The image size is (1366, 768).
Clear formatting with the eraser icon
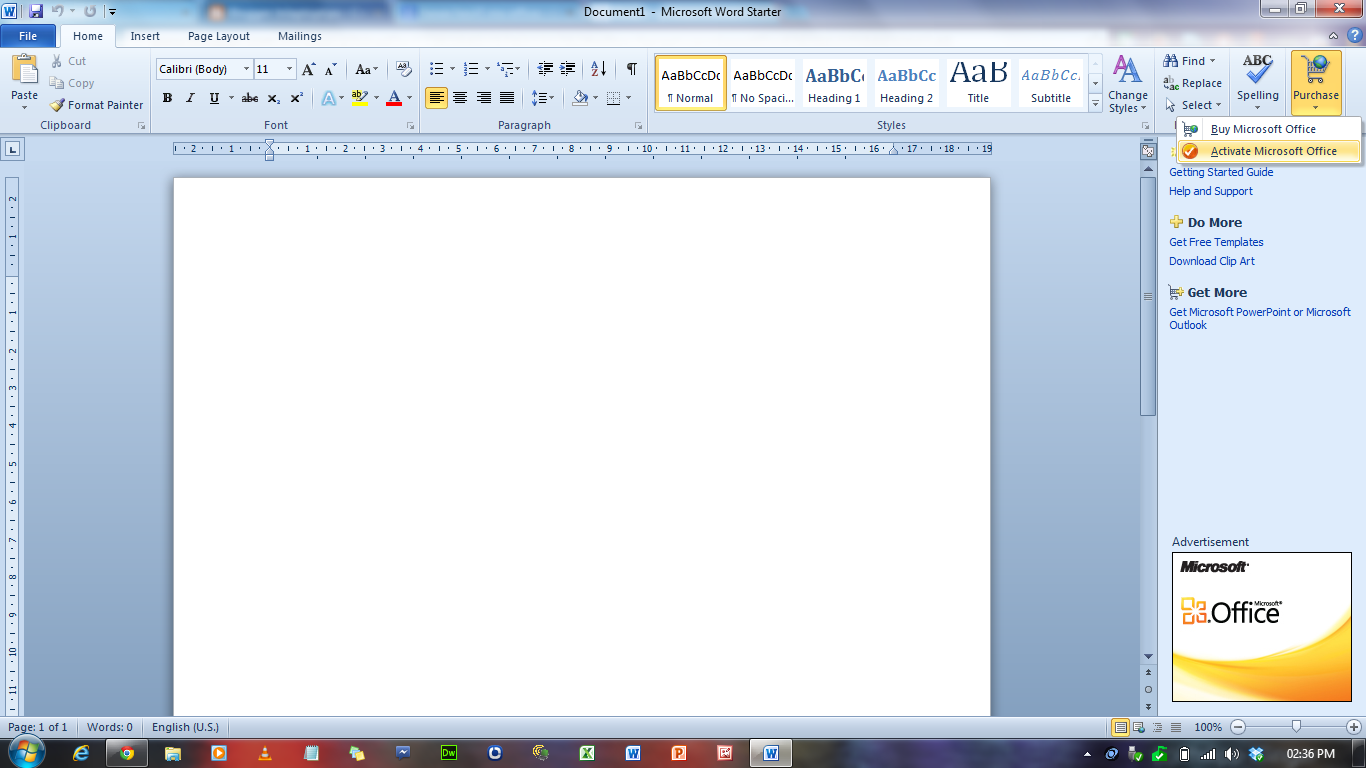tap(403, 69)
